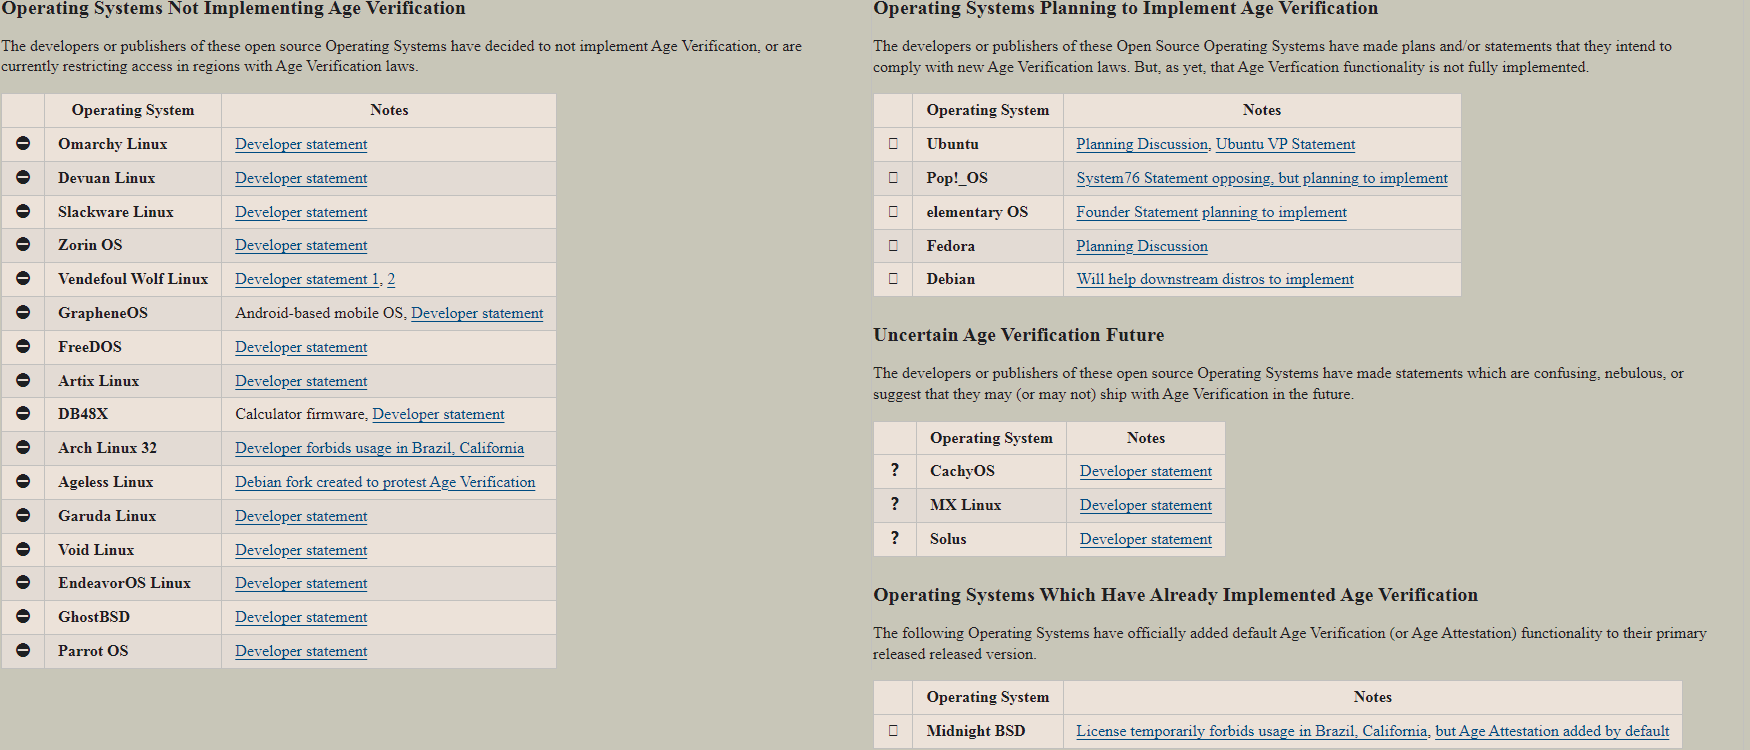Click the status symbol beside Fedora
Viewport: 1750px width, 750px height.
(x=894, y=245)
